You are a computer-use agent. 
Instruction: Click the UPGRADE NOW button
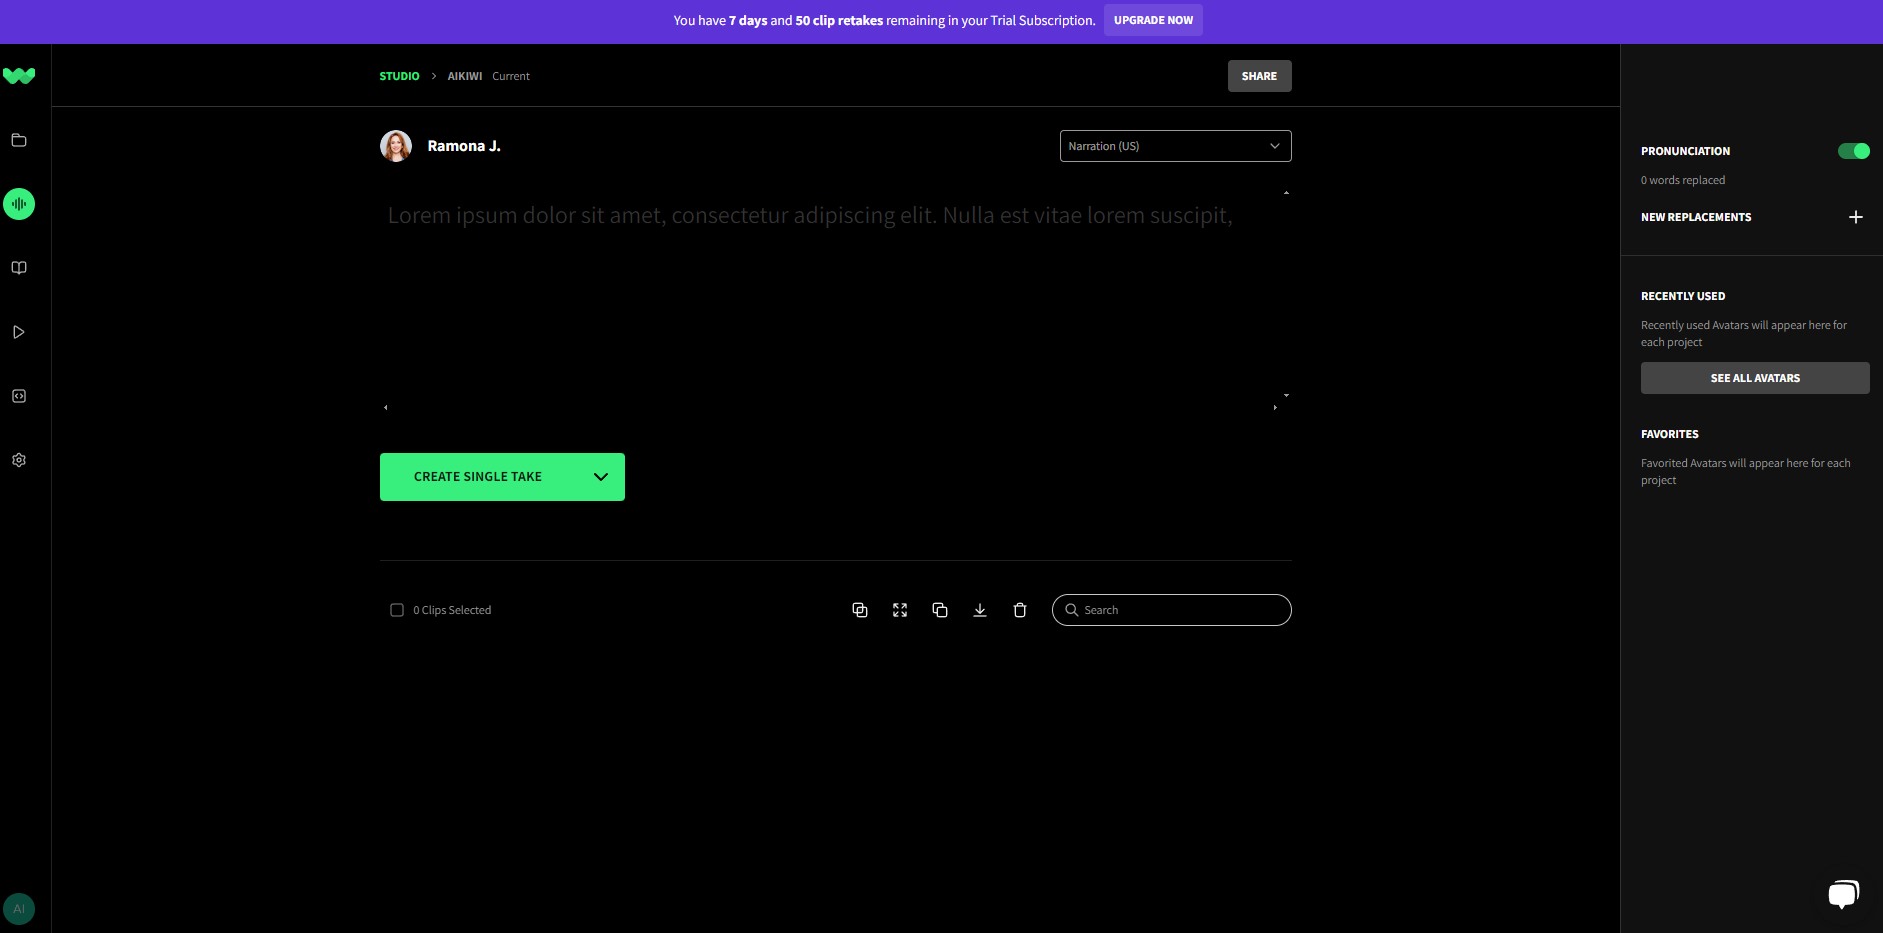click(x=1153, y=20)
